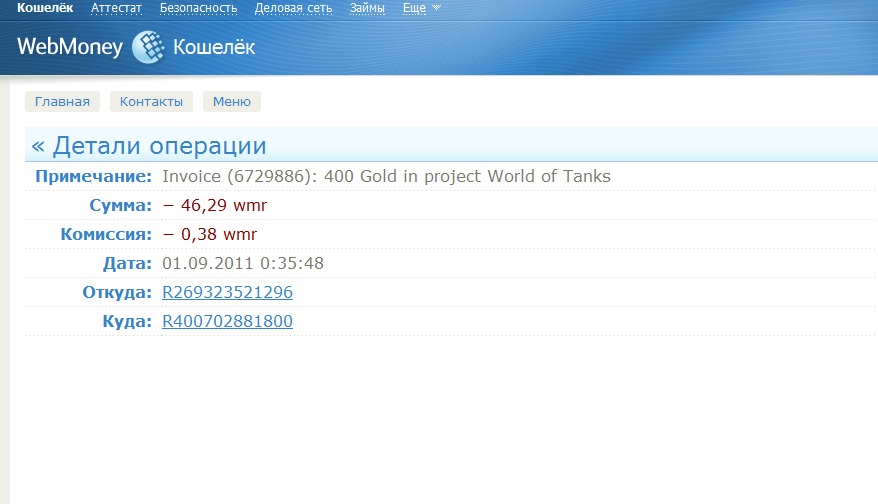Open the Кошелёк top menu item

pos(45,8)
